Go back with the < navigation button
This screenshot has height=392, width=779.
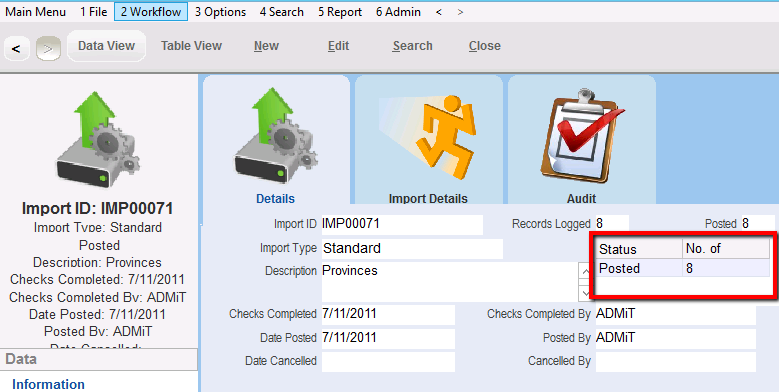tap(16, 49)
